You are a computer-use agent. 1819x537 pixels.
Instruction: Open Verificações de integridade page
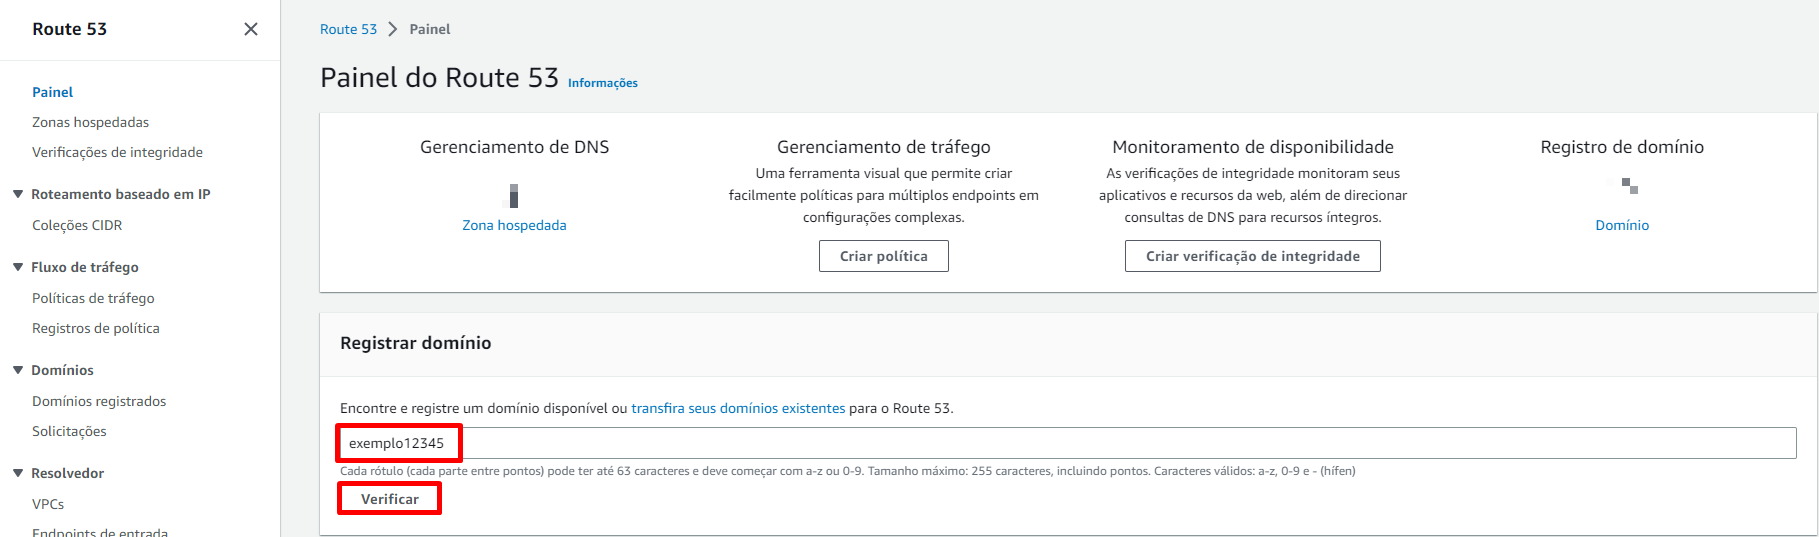pos(117,152)
